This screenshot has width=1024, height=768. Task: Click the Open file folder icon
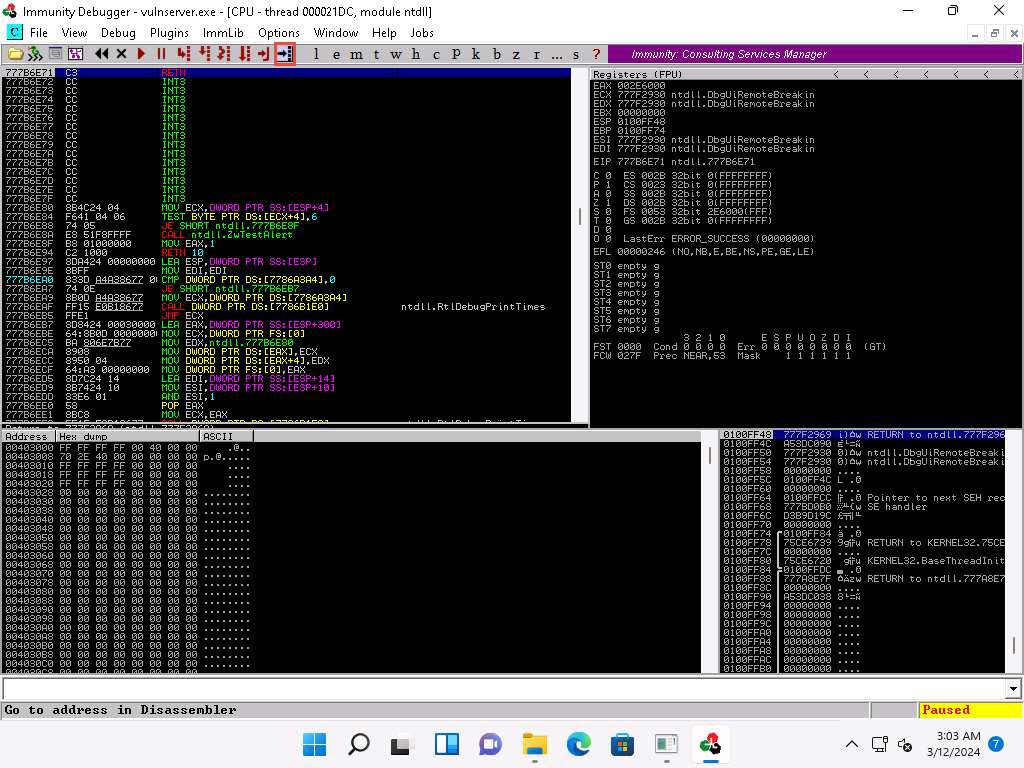point(16,54)
